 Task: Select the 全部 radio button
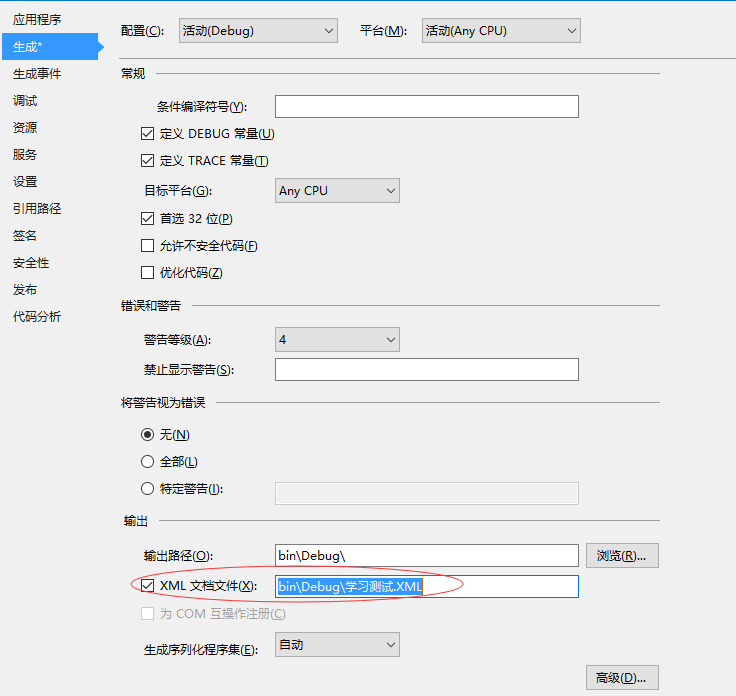tap(147, 462)
